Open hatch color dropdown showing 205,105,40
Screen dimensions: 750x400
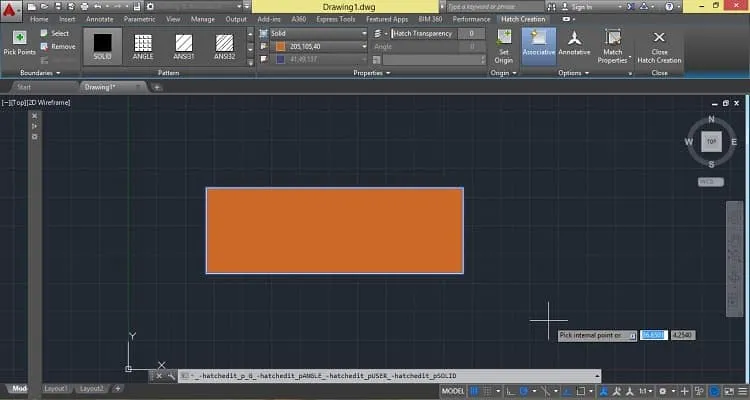click(x=318, y=46)
